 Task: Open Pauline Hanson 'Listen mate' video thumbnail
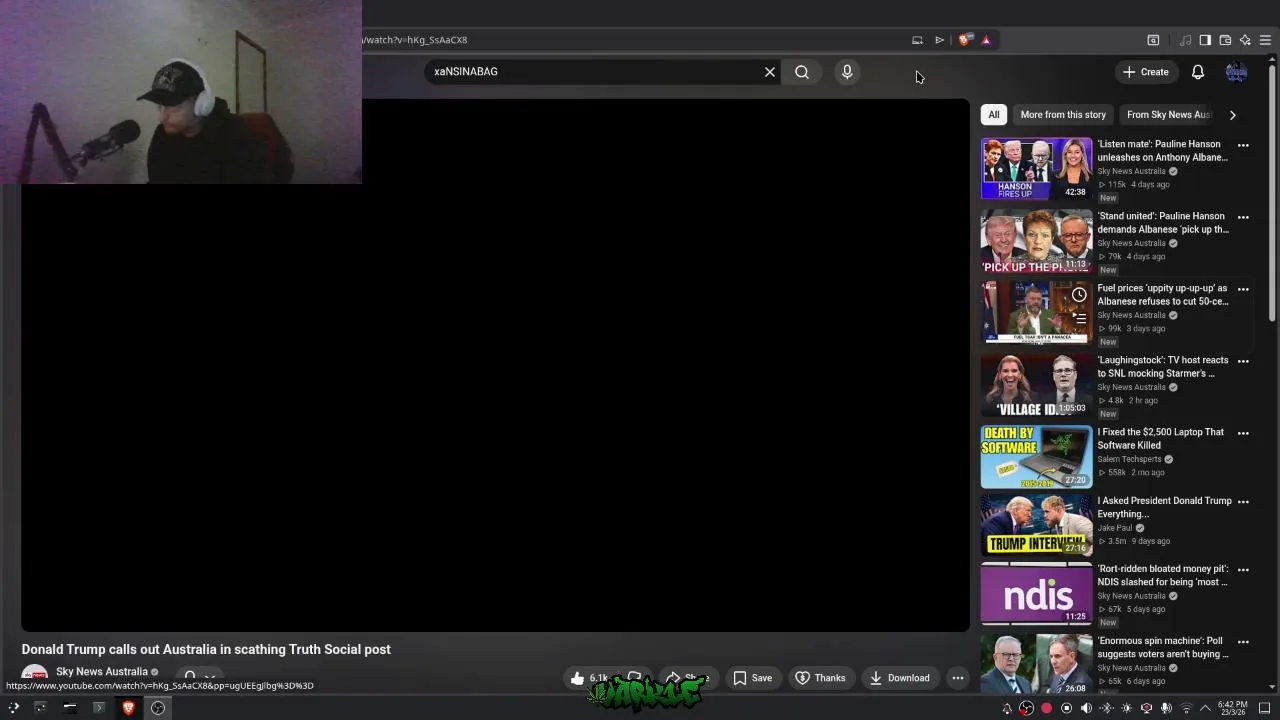[1036, 169]
